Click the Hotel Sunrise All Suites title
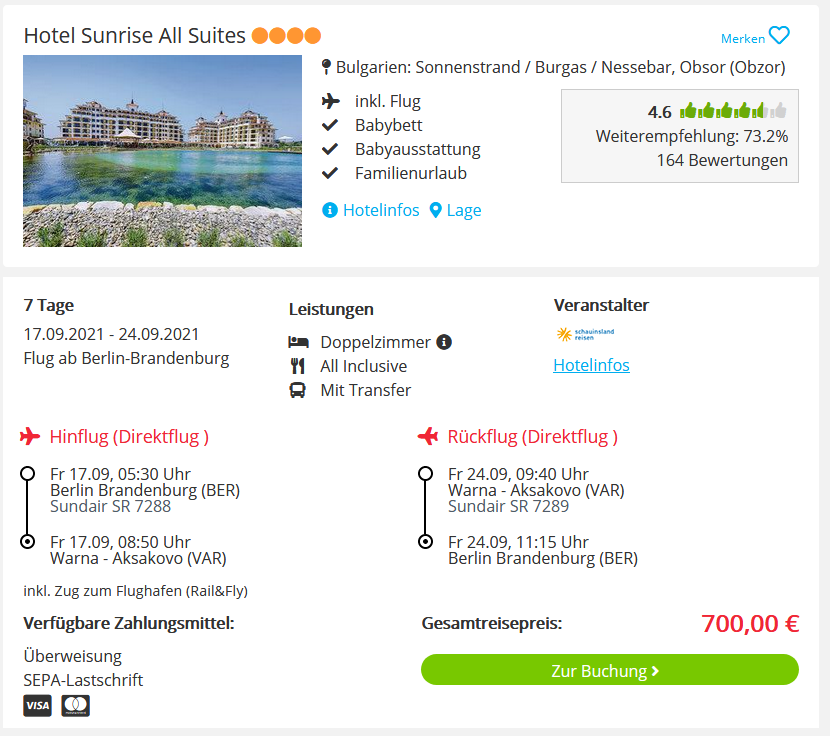830x736 pixels. click(134, 35)
